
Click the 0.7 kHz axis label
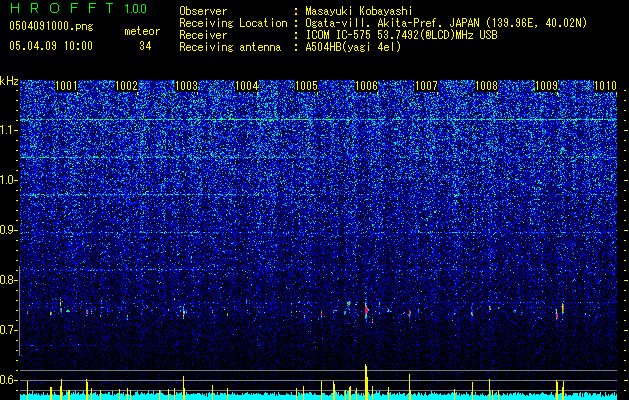pos(8,330)
